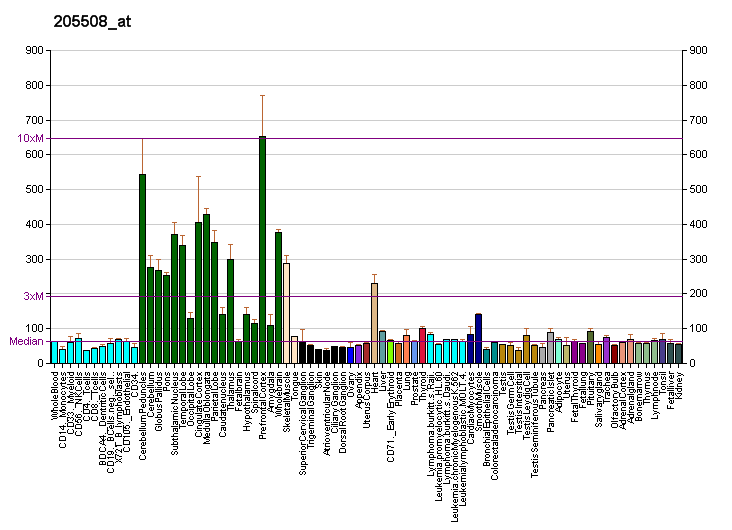Click the purple Median label
Screen dimensions: 732x530
coord(27,341)
